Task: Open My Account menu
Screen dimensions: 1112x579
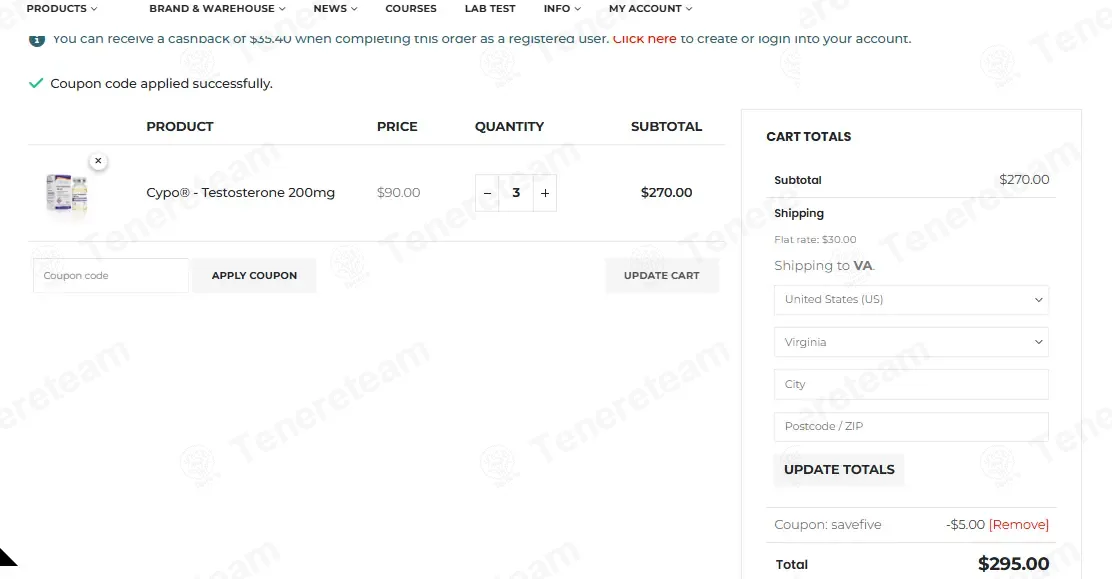Action: point(650,9)
